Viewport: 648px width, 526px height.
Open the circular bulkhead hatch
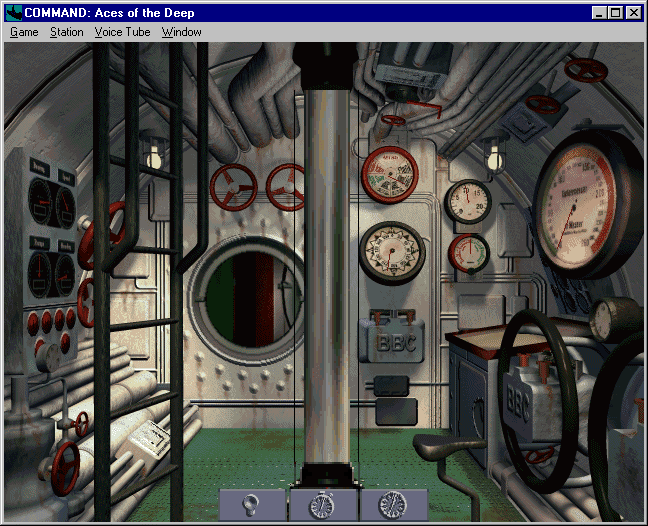[x=246, y=296]
